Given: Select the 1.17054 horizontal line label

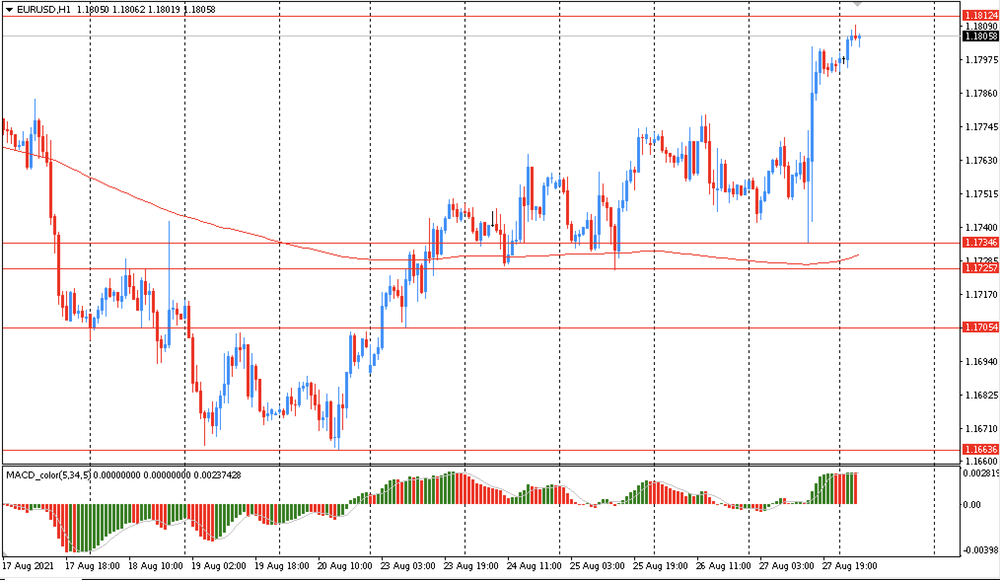Looking at the screenshot, I should (980, 327).
